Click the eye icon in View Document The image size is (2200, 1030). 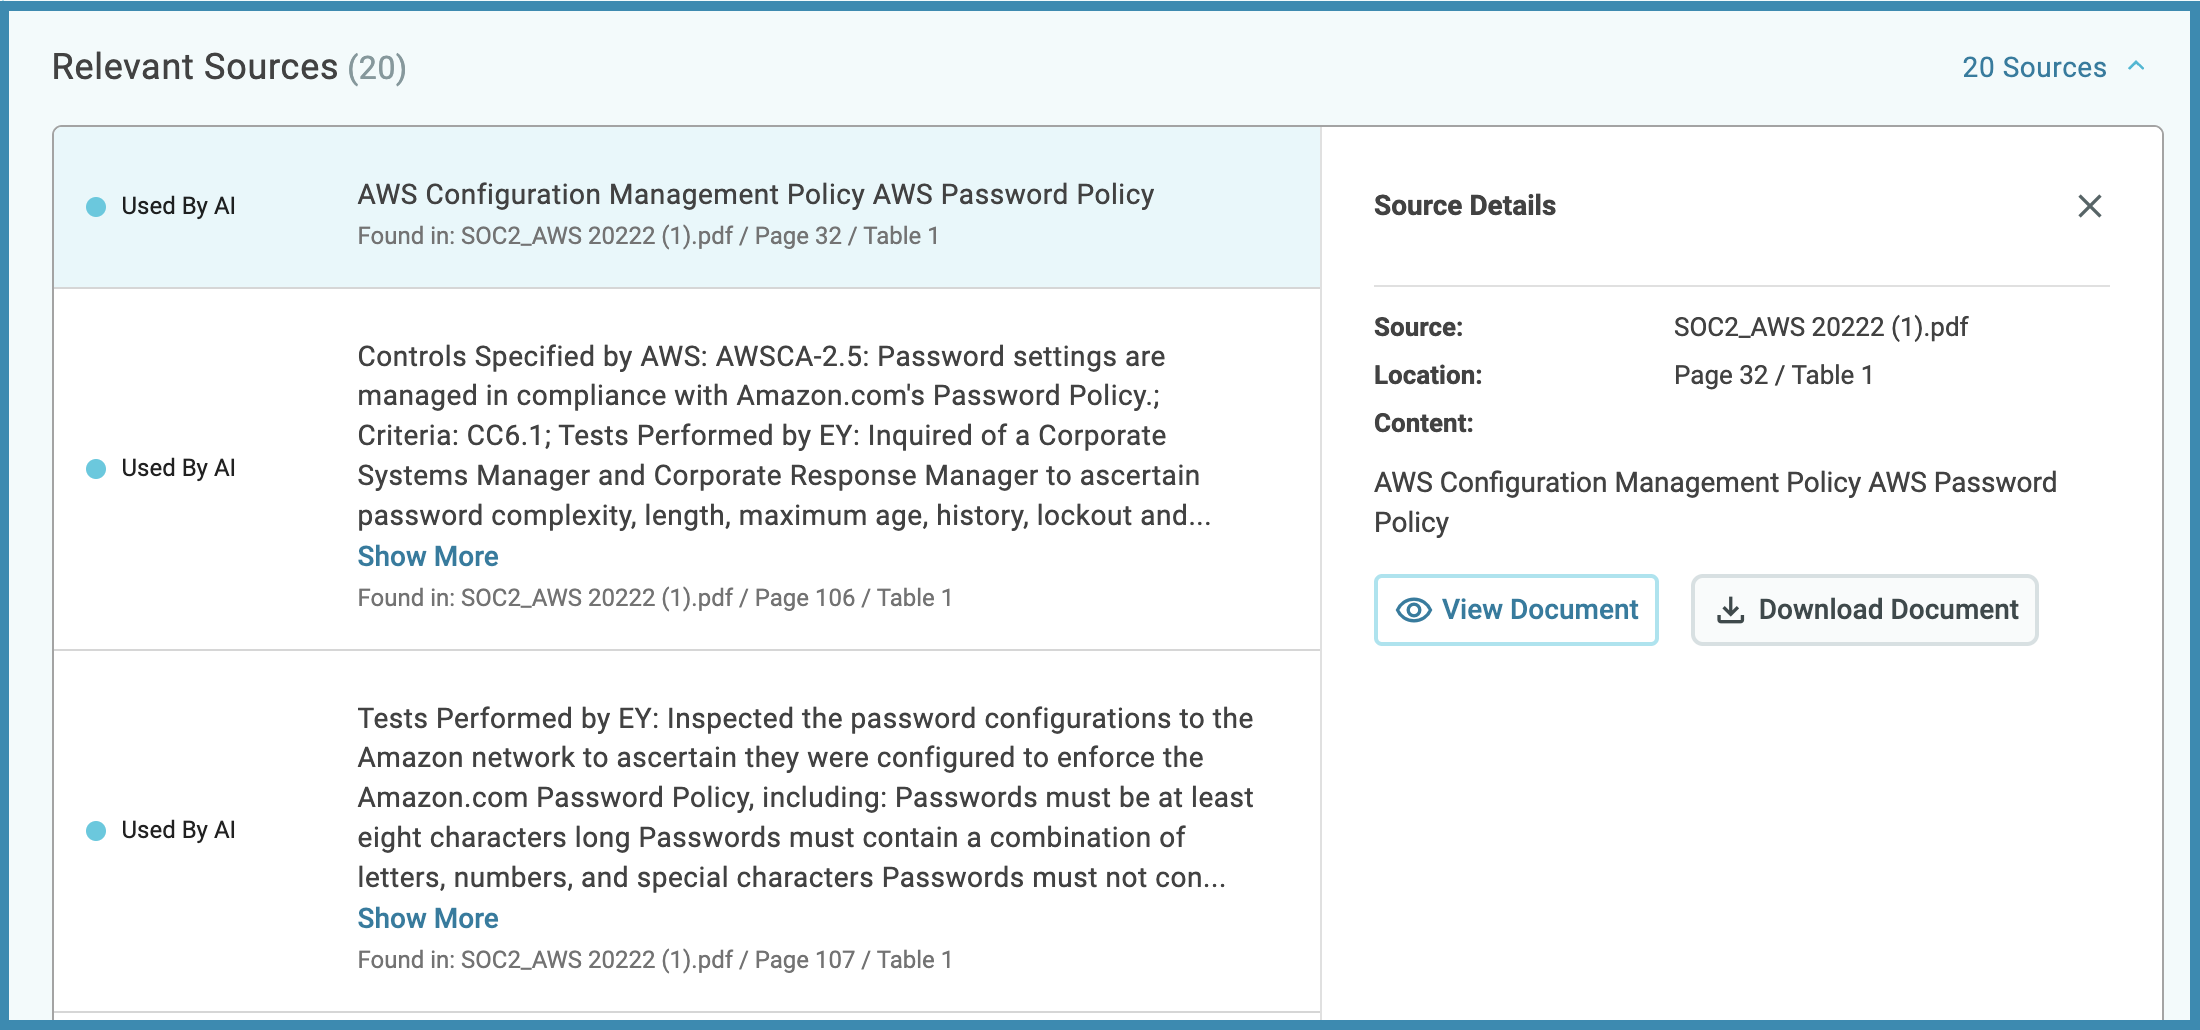pyautogui.click(x=1413, y=610)
